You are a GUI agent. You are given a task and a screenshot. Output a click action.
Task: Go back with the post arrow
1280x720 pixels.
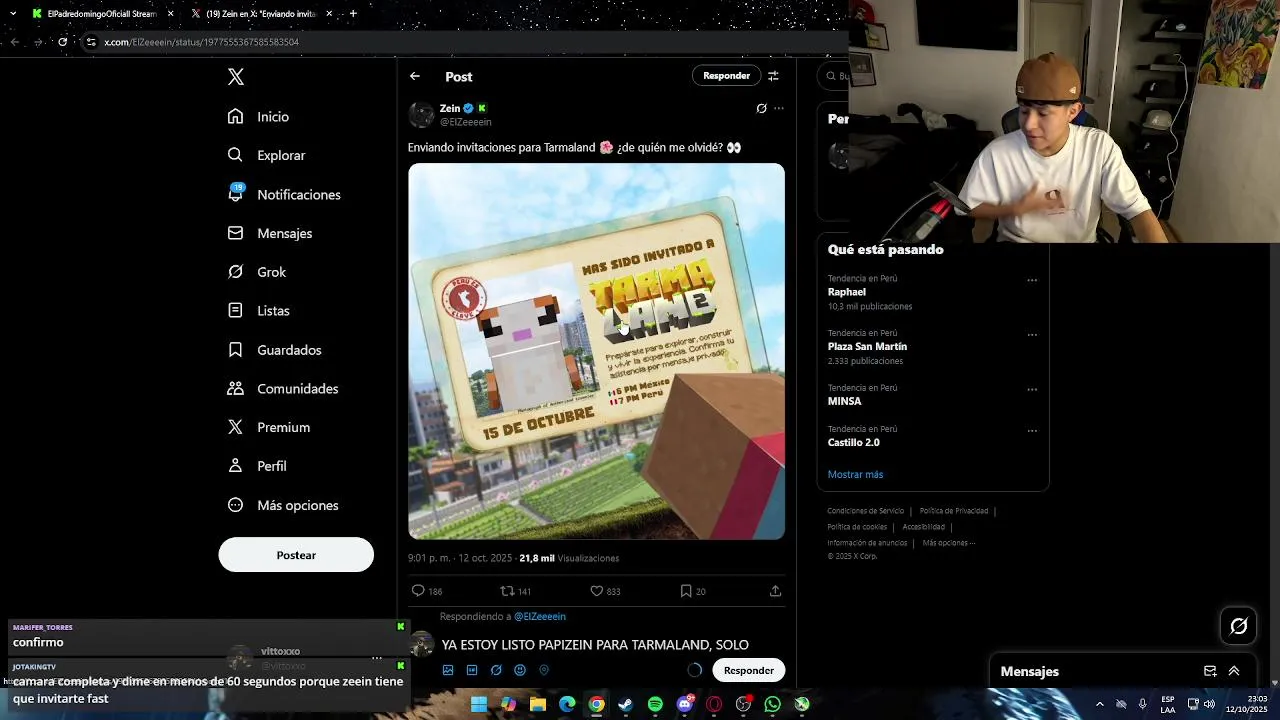pyautogui.click(x=415, y=76)
